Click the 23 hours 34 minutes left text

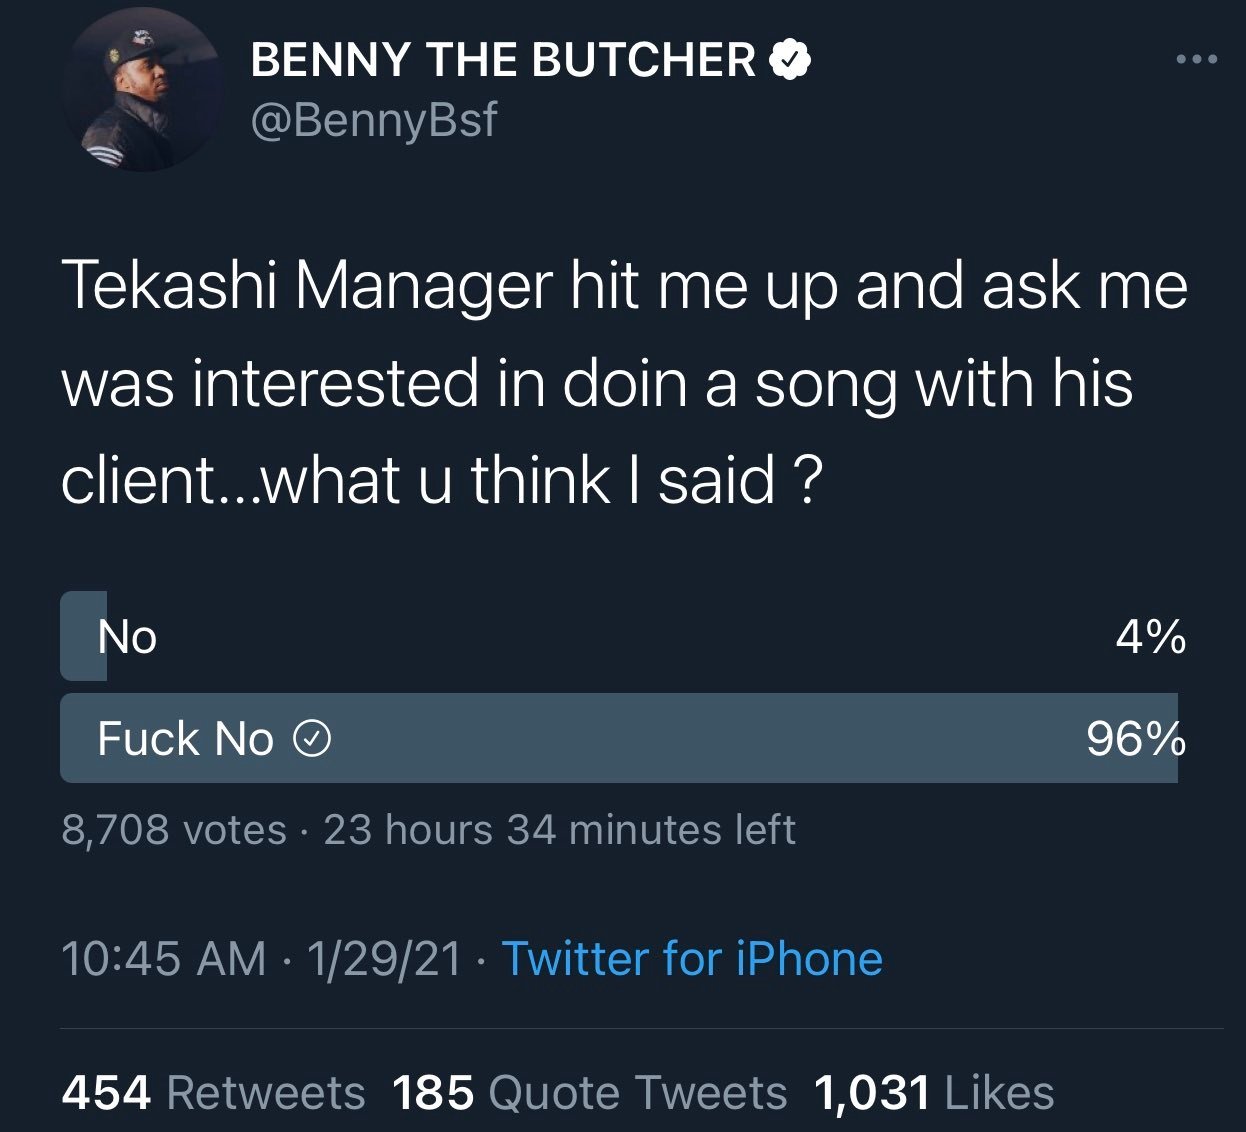click(560, 830)
